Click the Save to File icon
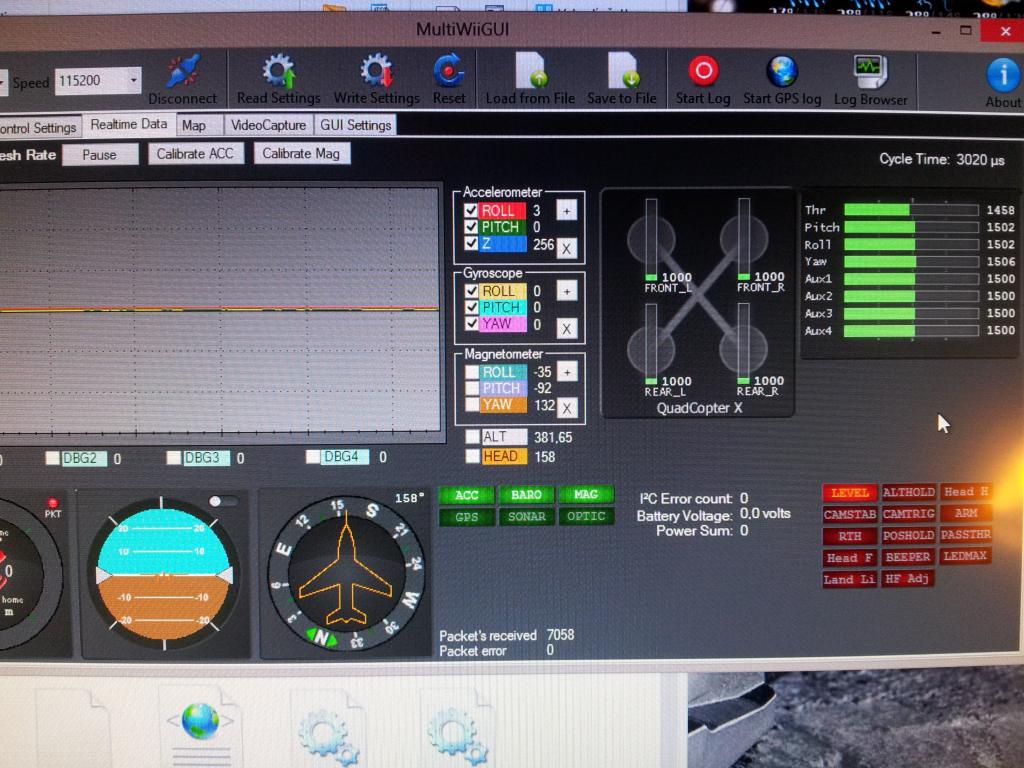Viewport: 1024px width, 768px height. 622,72
